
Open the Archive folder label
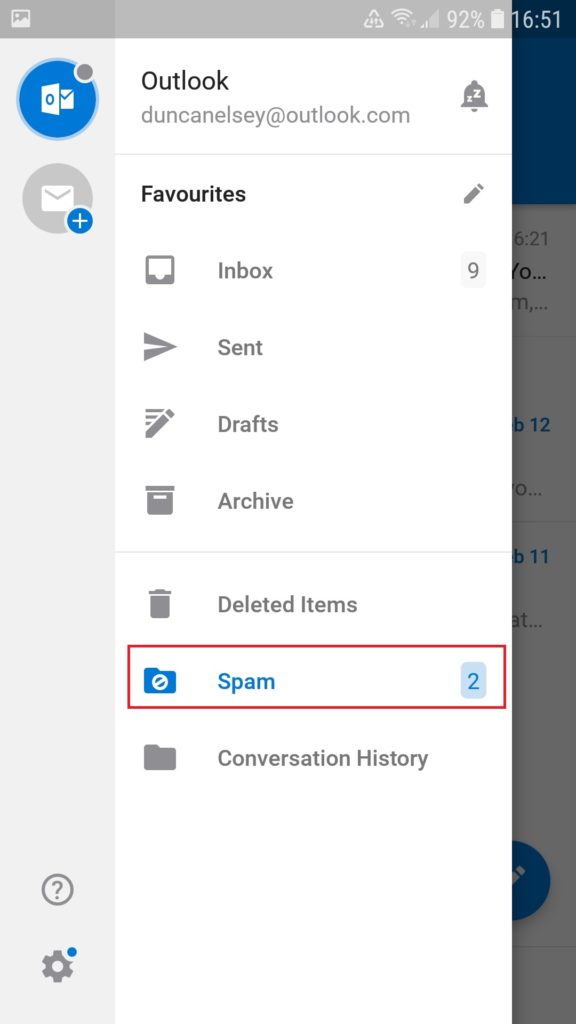255,501
